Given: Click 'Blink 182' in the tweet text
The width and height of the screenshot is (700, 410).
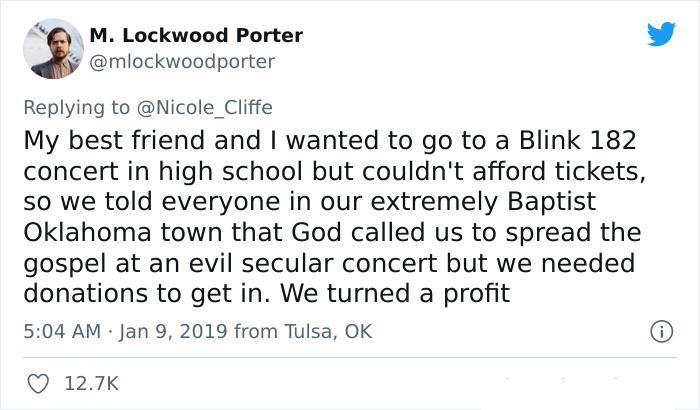Looking at the screenshot, I should pos(577,140).
